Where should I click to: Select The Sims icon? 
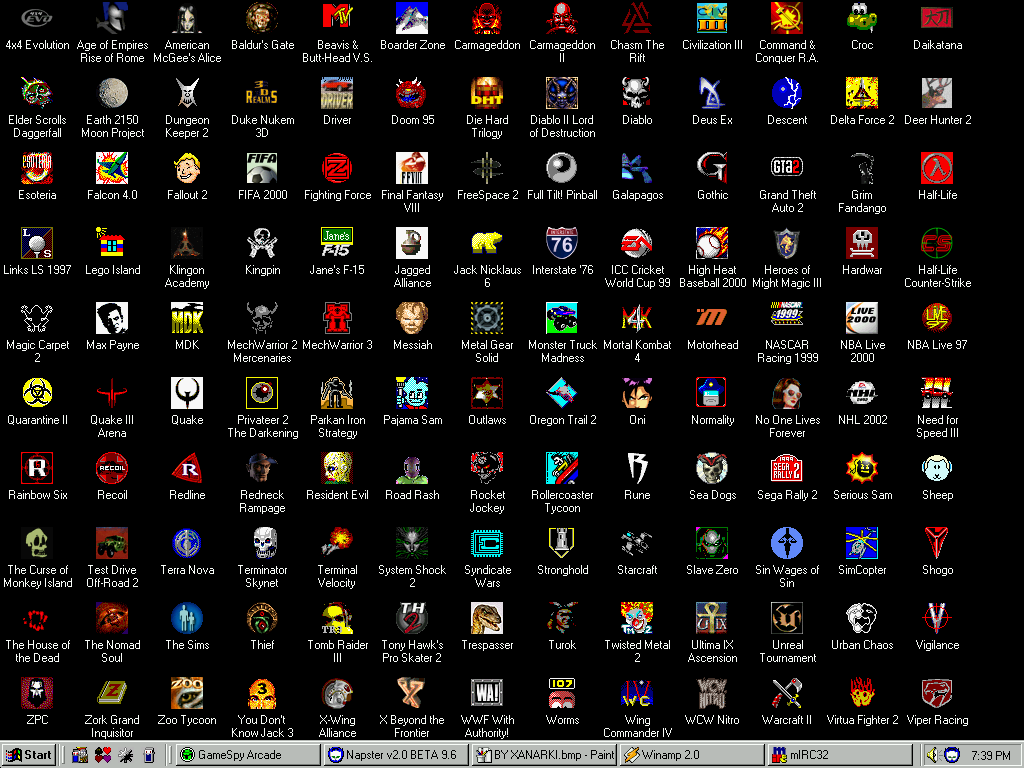[187, 618]
